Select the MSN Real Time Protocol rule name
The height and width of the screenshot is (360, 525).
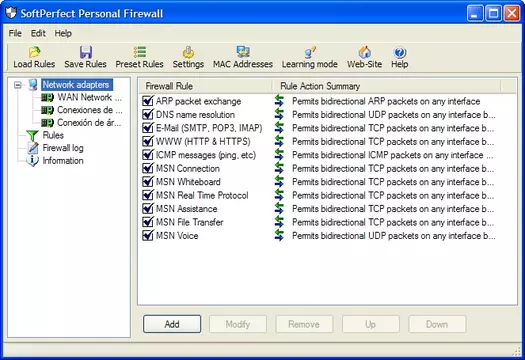202,195
